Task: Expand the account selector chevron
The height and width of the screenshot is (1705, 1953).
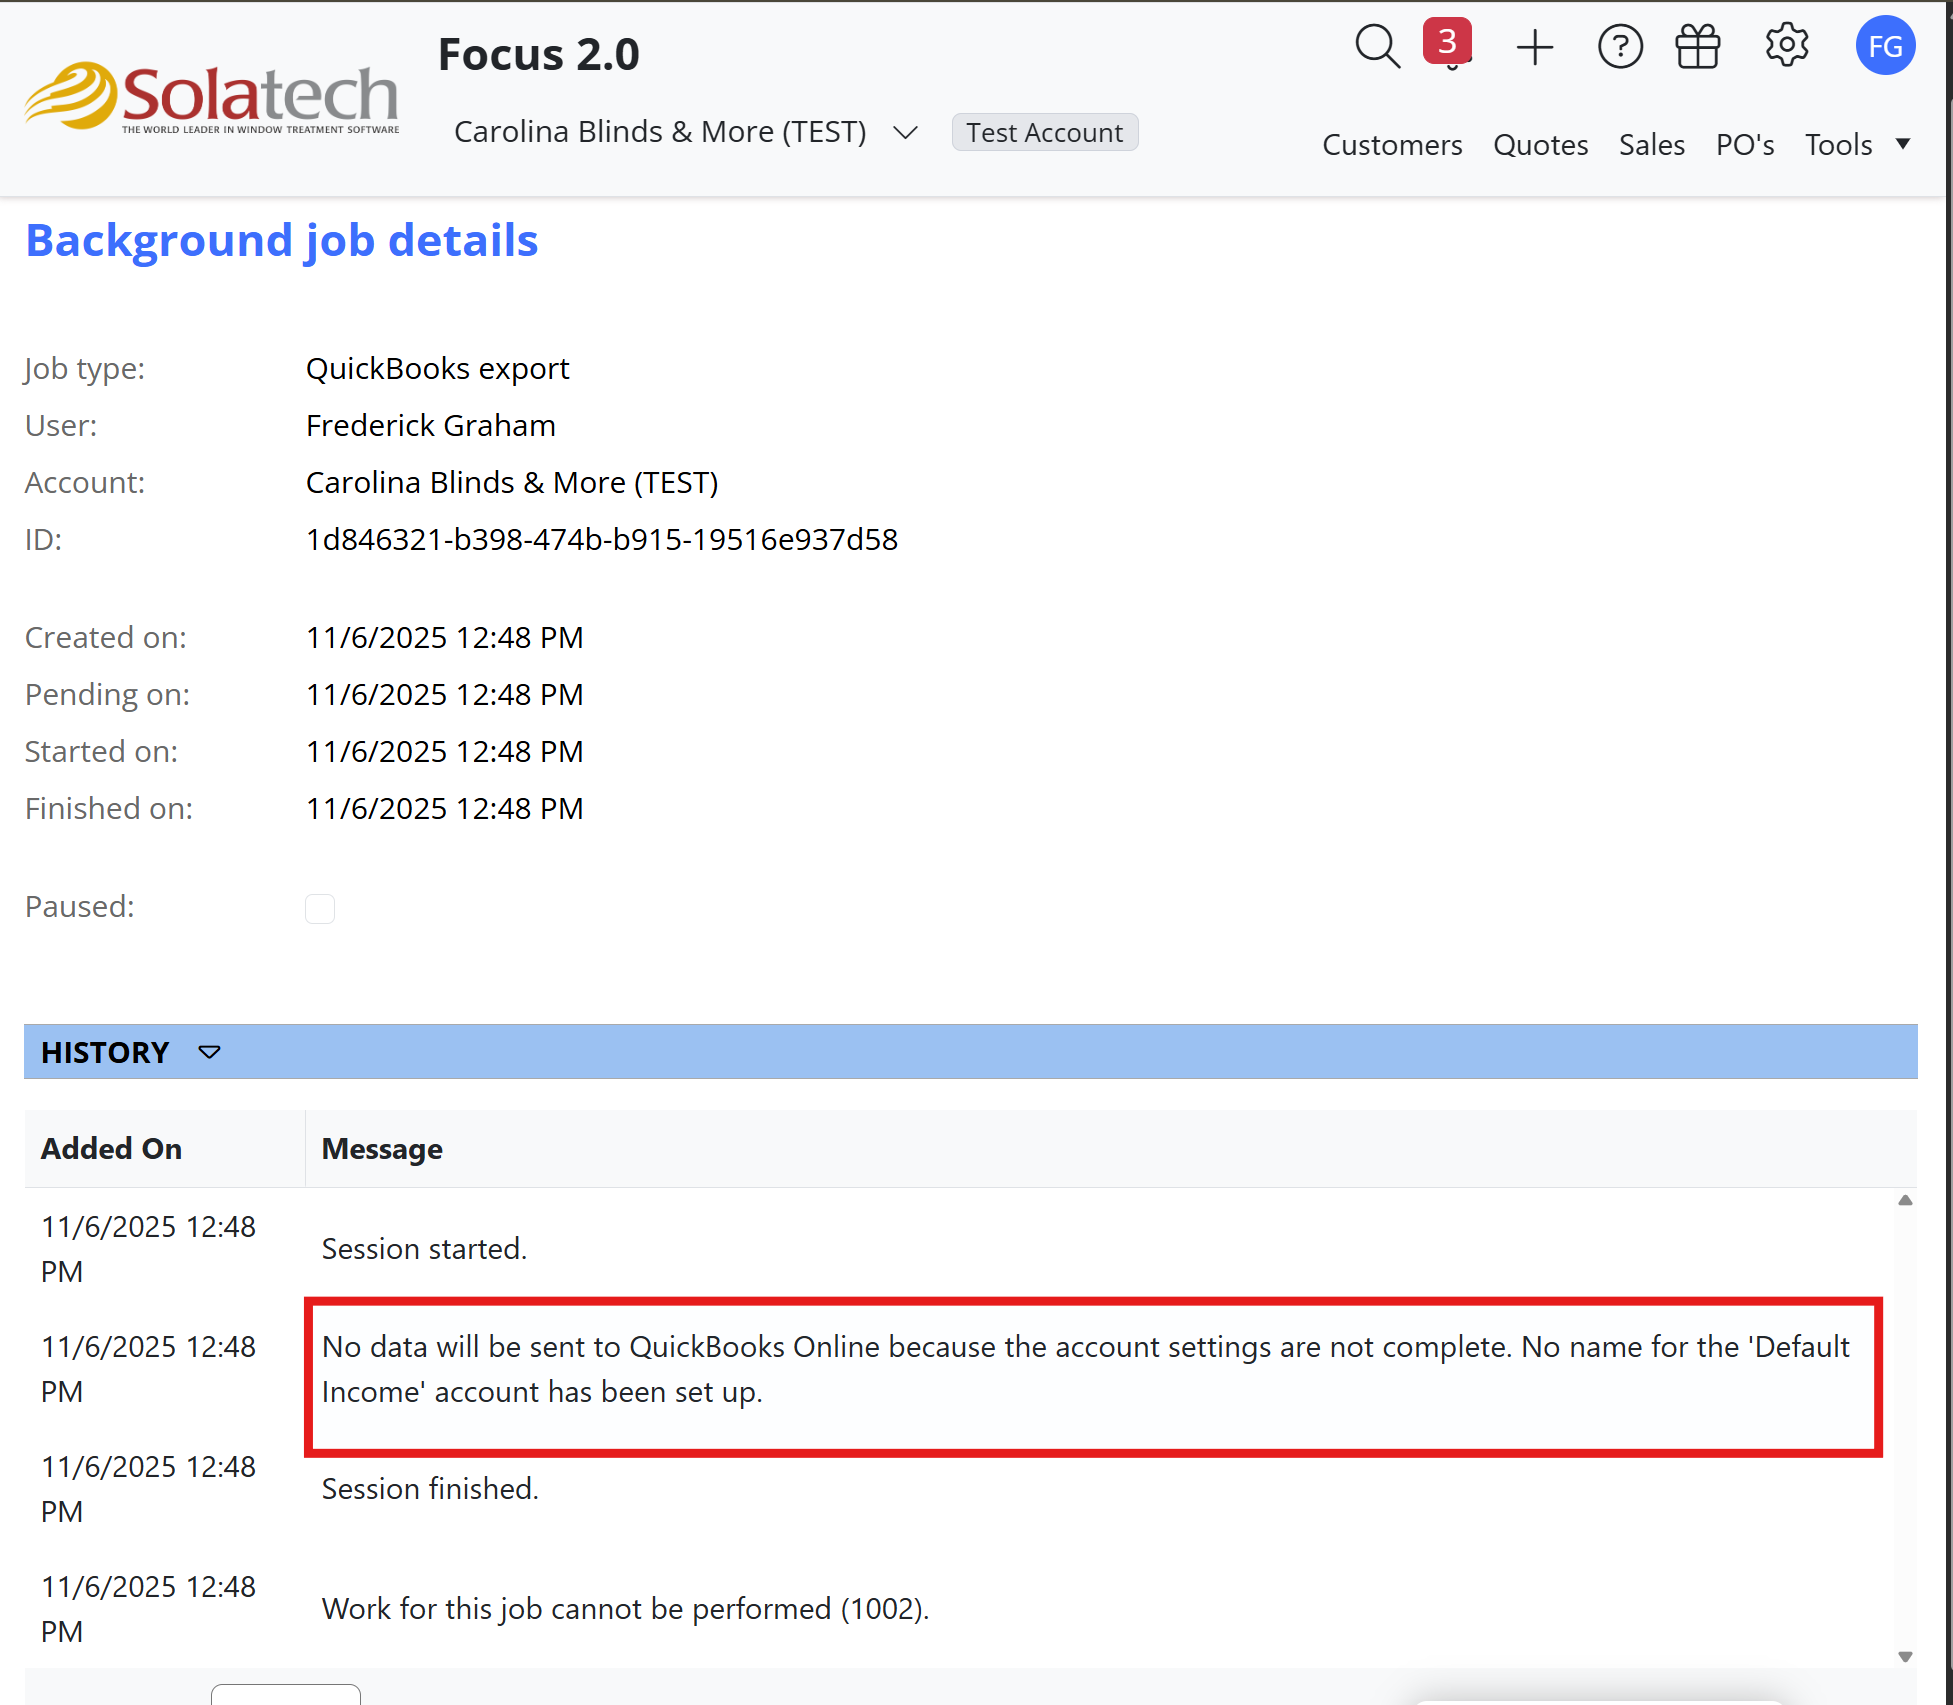Action: (x=905, y=133)
